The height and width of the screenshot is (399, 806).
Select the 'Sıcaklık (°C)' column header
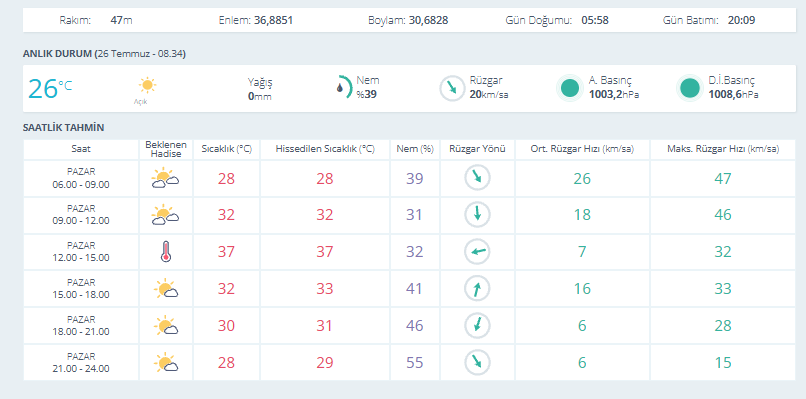[227, 149]
